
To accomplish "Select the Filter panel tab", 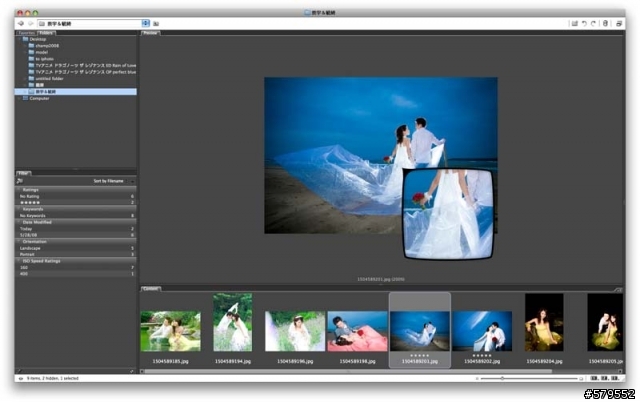I will click(x=24, y=173).
